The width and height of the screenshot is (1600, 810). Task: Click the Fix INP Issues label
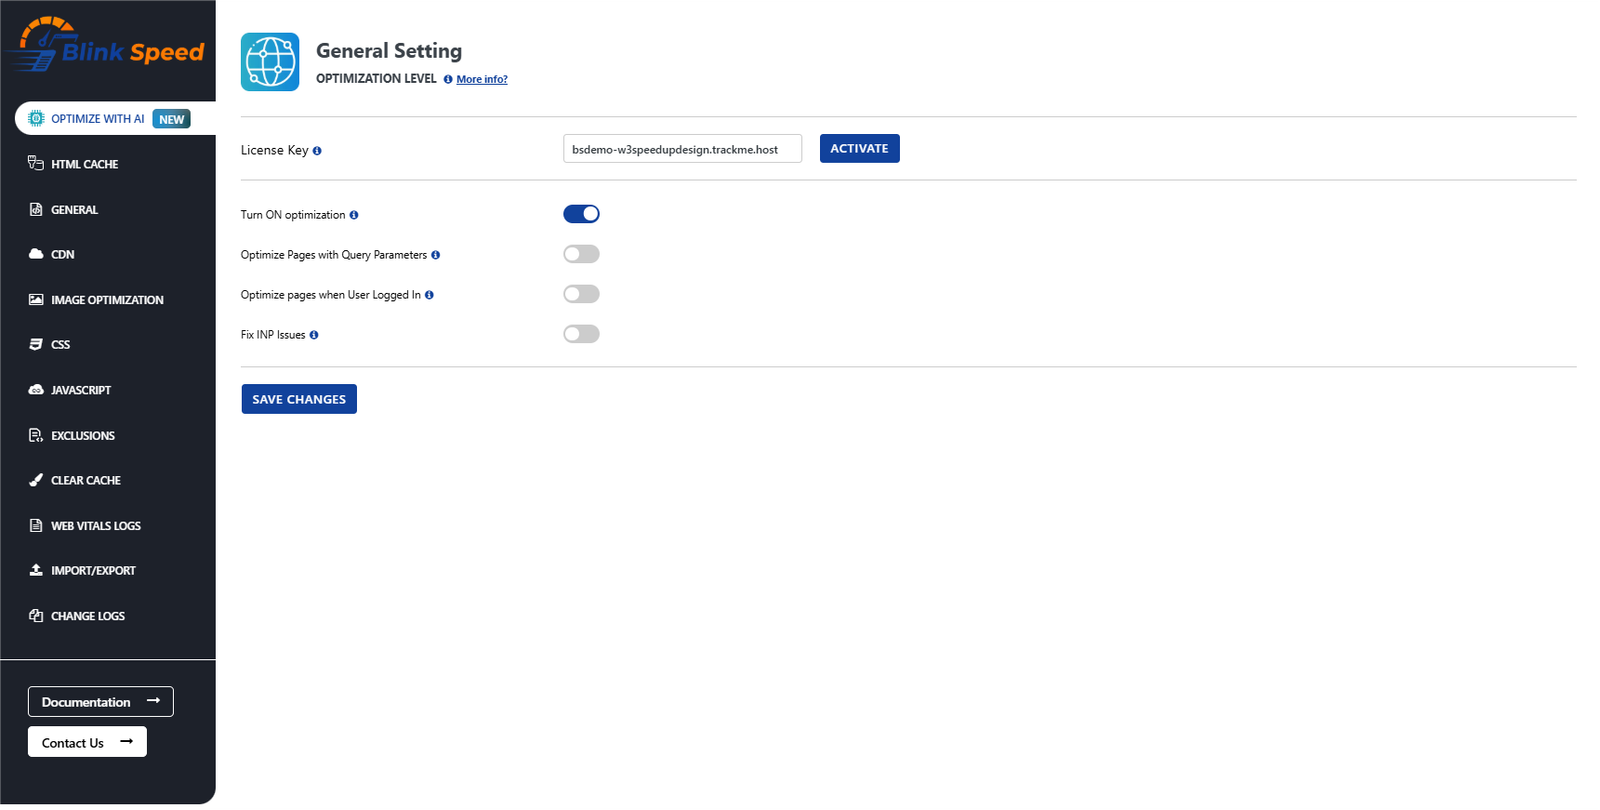coord(273,335)
